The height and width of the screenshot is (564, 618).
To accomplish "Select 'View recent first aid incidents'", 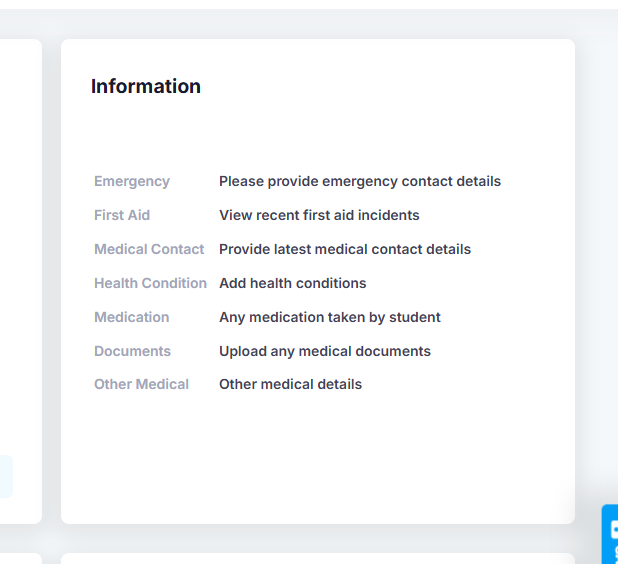I will [319, 215].
